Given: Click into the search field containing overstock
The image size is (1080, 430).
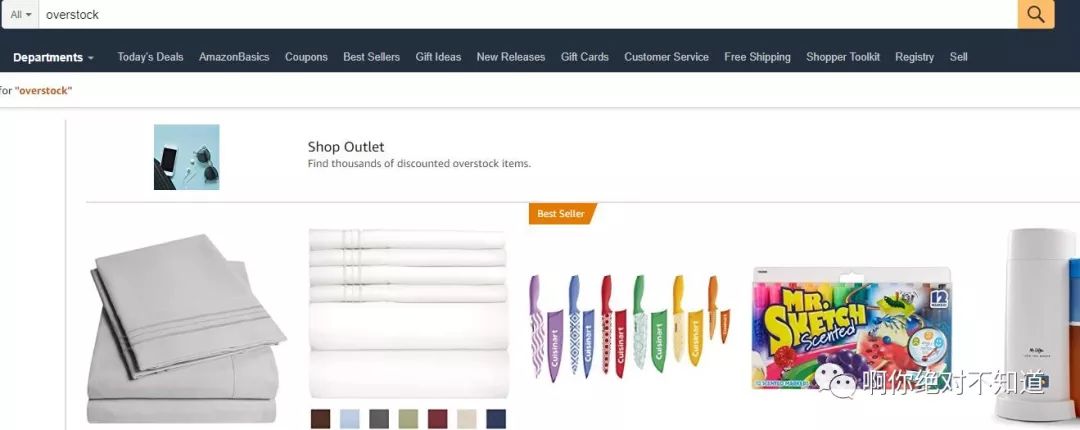Looking at the screenshot, I should click(x=528, y=14).
